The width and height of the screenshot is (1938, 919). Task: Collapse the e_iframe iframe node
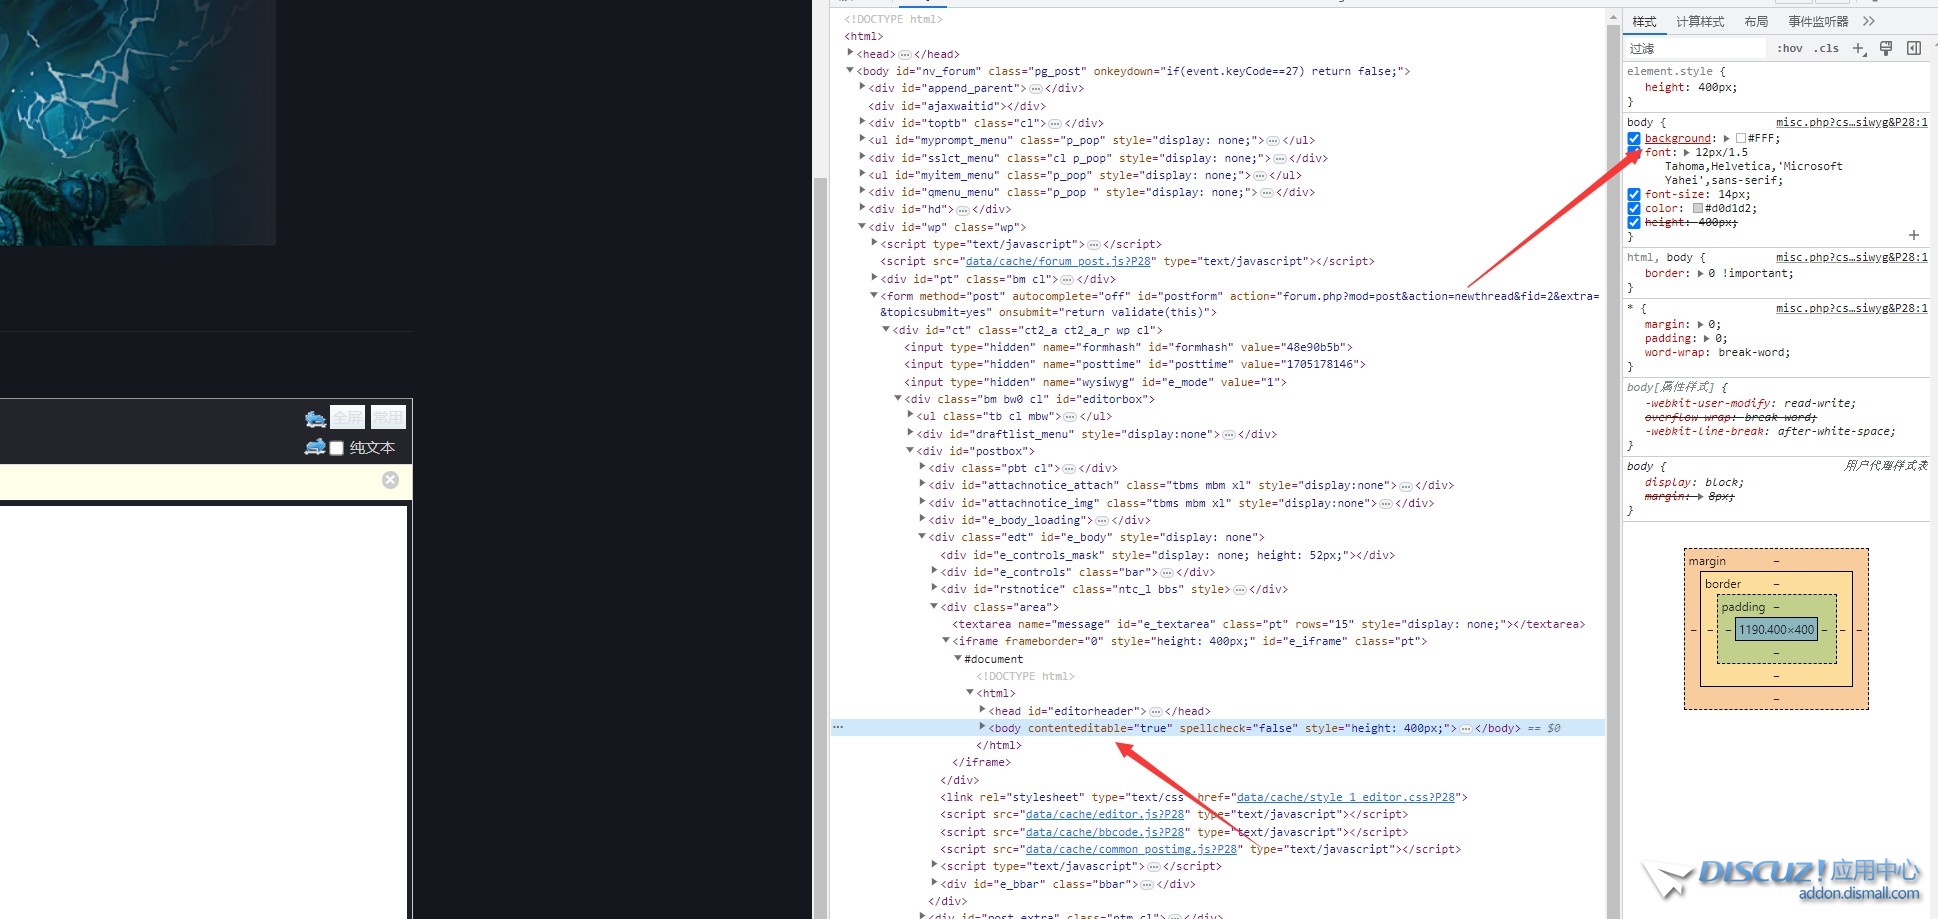[946, 641]
